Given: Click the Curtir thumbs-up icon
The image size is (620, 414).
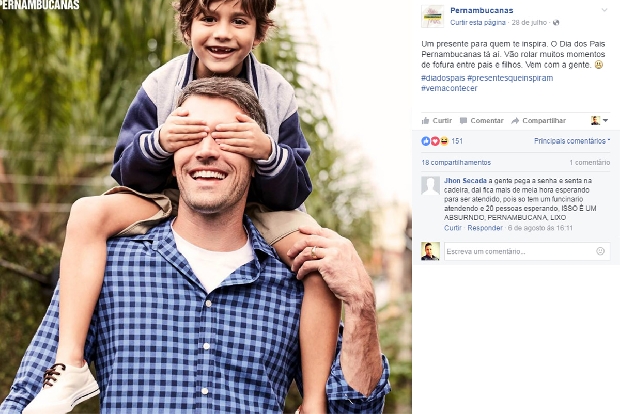Looking at the screenshot, I should [x=425, y=121].
